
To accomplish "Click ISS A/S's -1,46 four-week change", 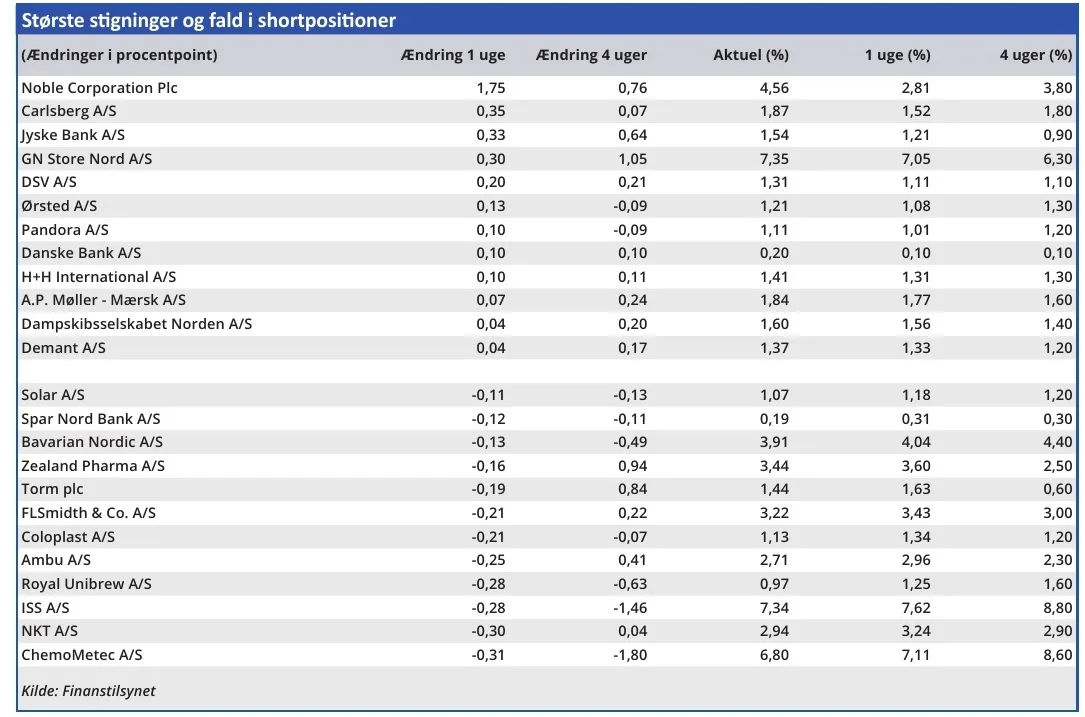I will tap(628, 608).
